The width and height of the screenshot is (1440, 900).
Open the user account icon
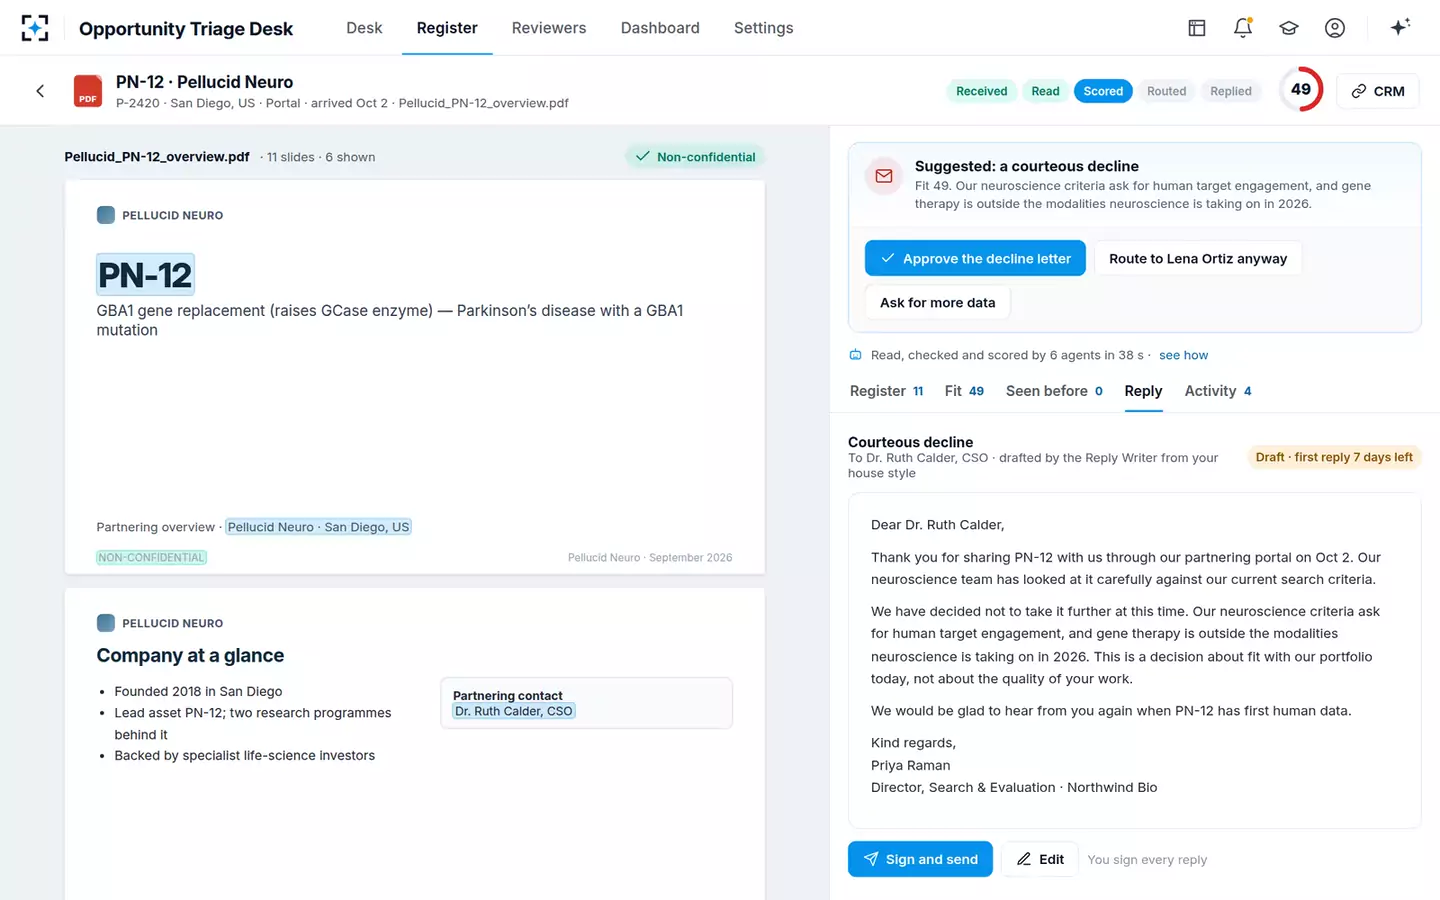1335,28
